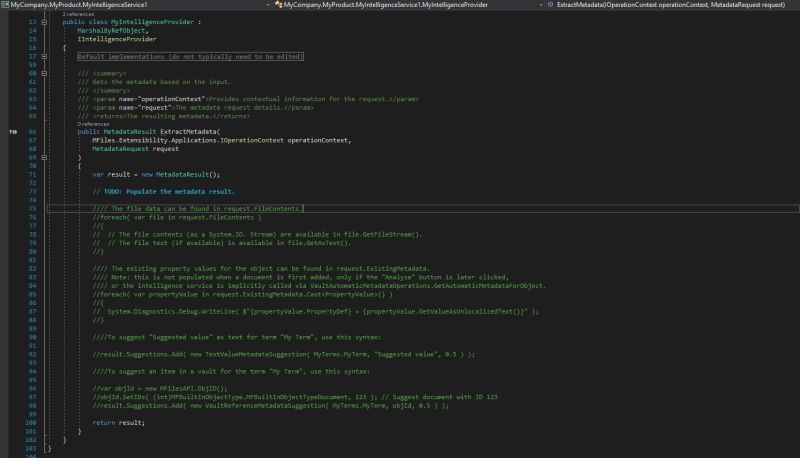
Task: Click the file.GetAsText() comment on line 79
Action: pyautogui.click(x=221, y=243)
